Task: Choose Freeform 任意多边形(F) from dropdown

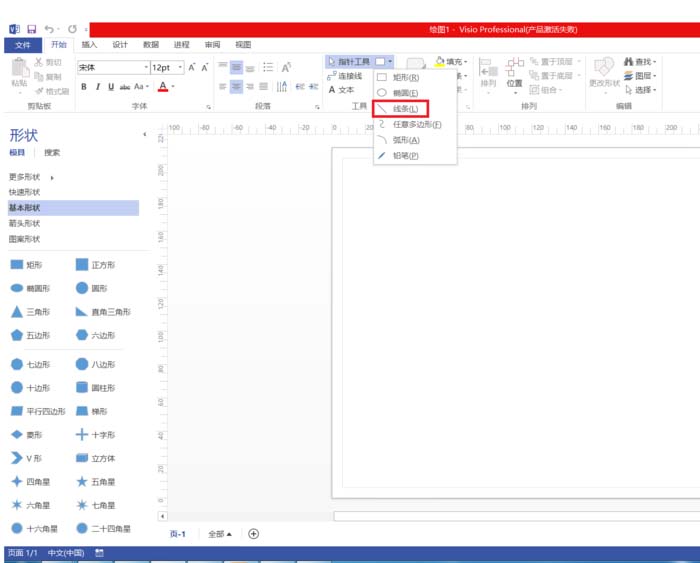Action: pos(415,125)
